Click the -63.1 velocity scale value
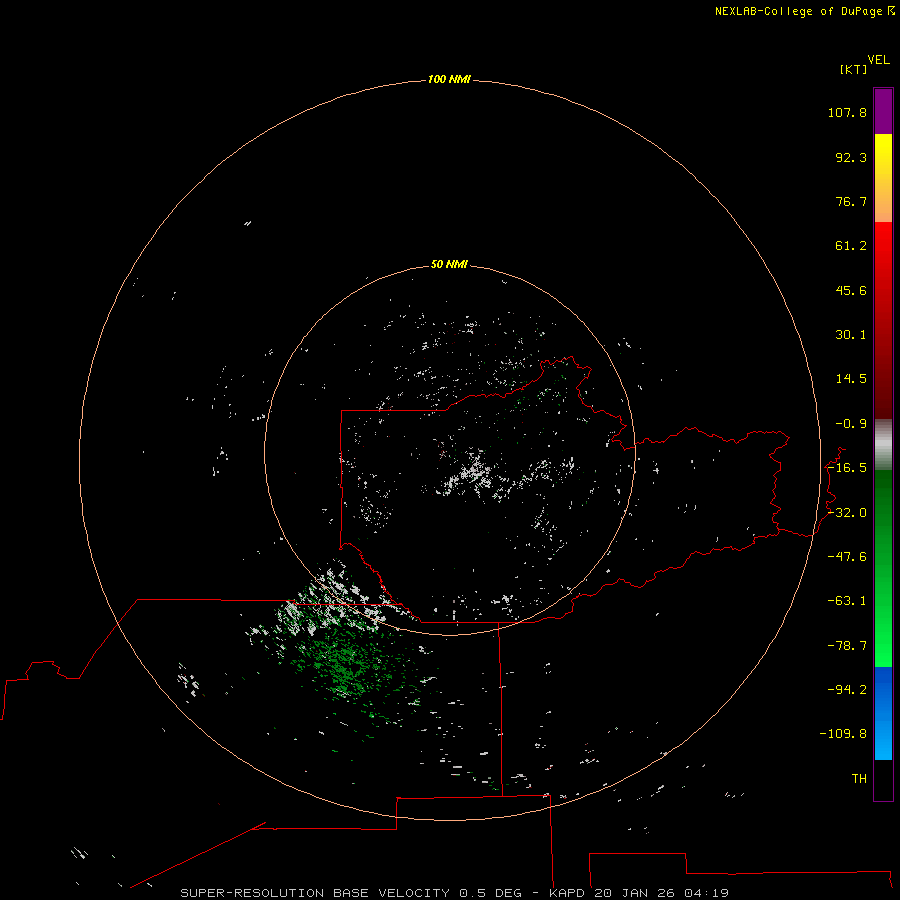 coord(847,601)
